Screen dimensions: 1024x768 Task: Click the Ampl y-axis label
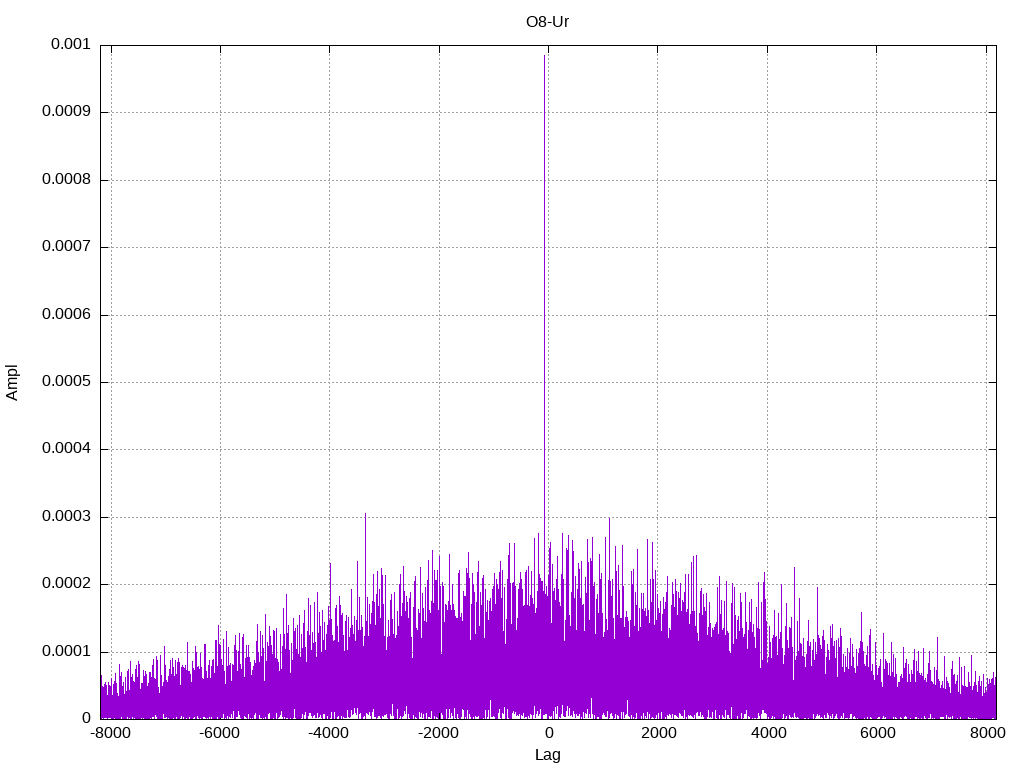click(x=12, y=382)
